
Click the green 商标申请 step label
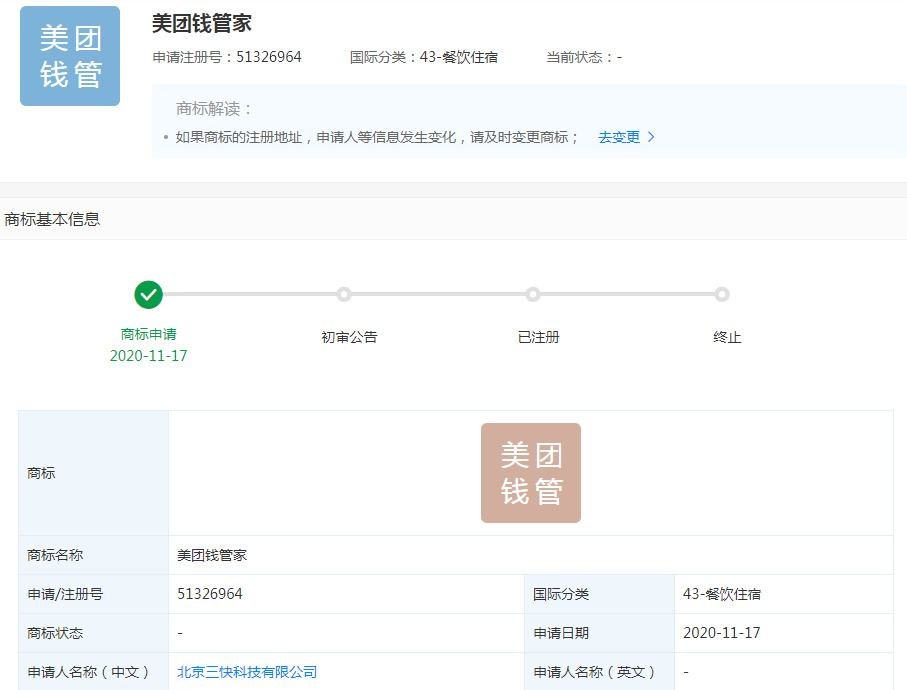(x=149, y=334)
